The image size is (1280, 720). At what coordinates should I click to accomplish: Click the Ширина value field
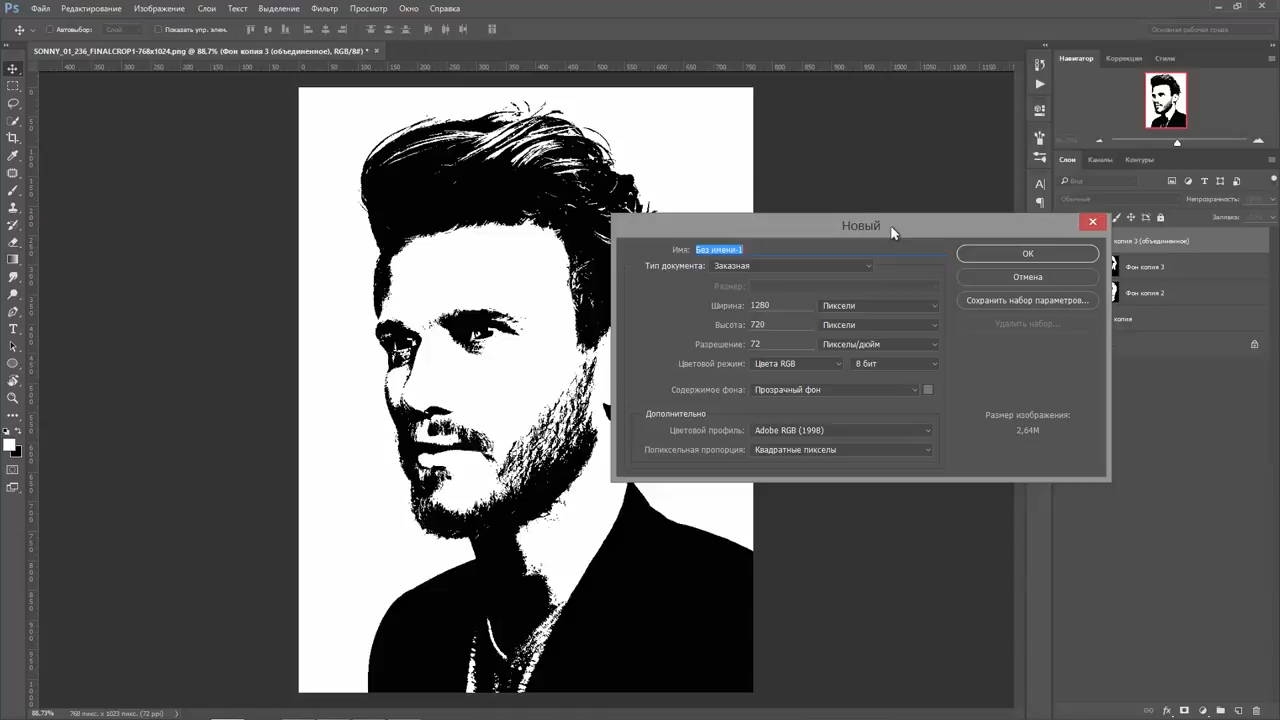tap(781, 305)
